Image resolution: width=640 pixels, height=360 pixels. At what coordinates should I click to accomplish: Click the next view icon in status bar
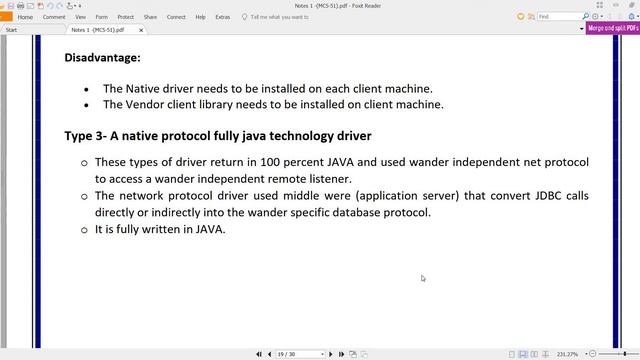point(364,354)
